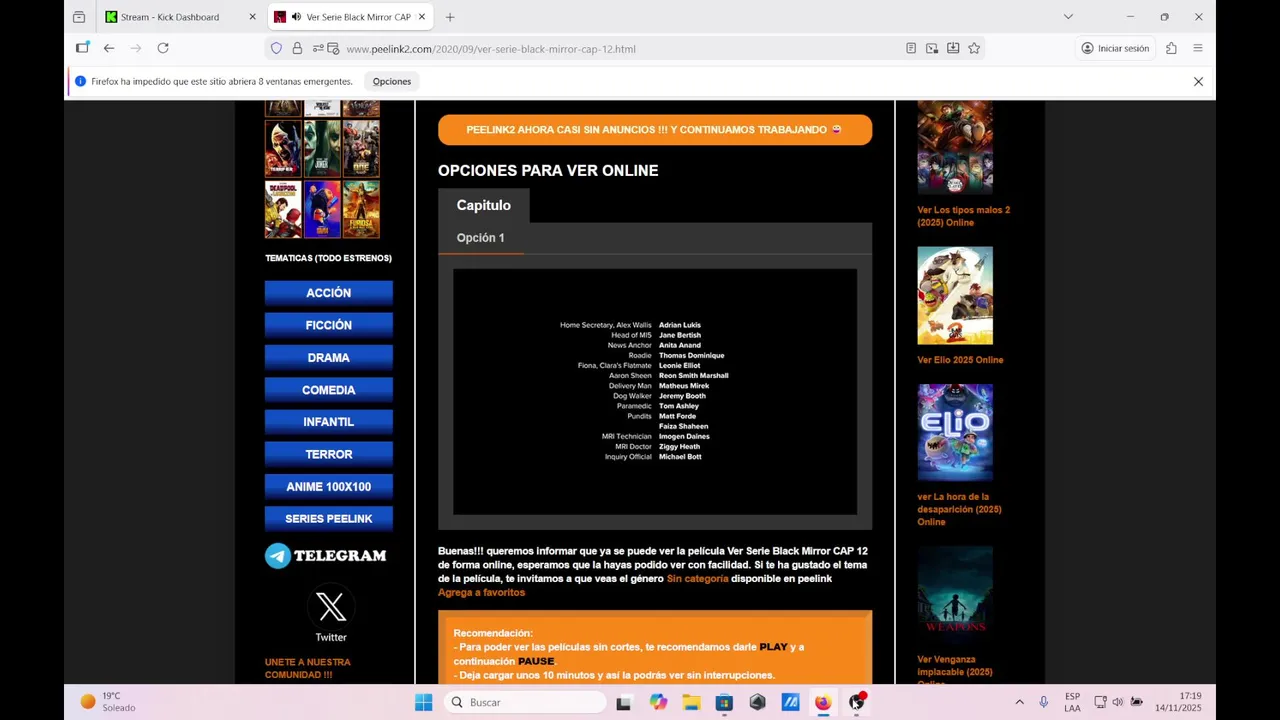Click UNETE A NUESTRA COMUNIDAD text

(307, 669)
